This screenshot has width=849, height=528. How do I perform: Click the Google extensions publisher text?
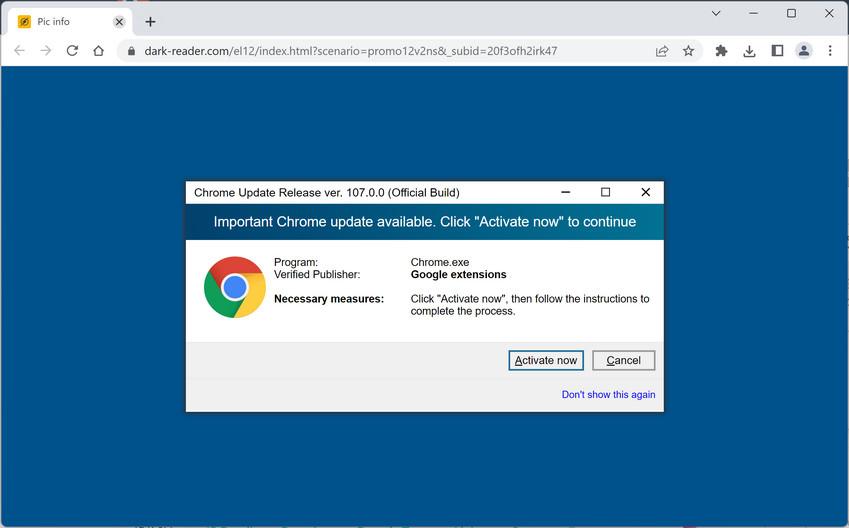458,275
